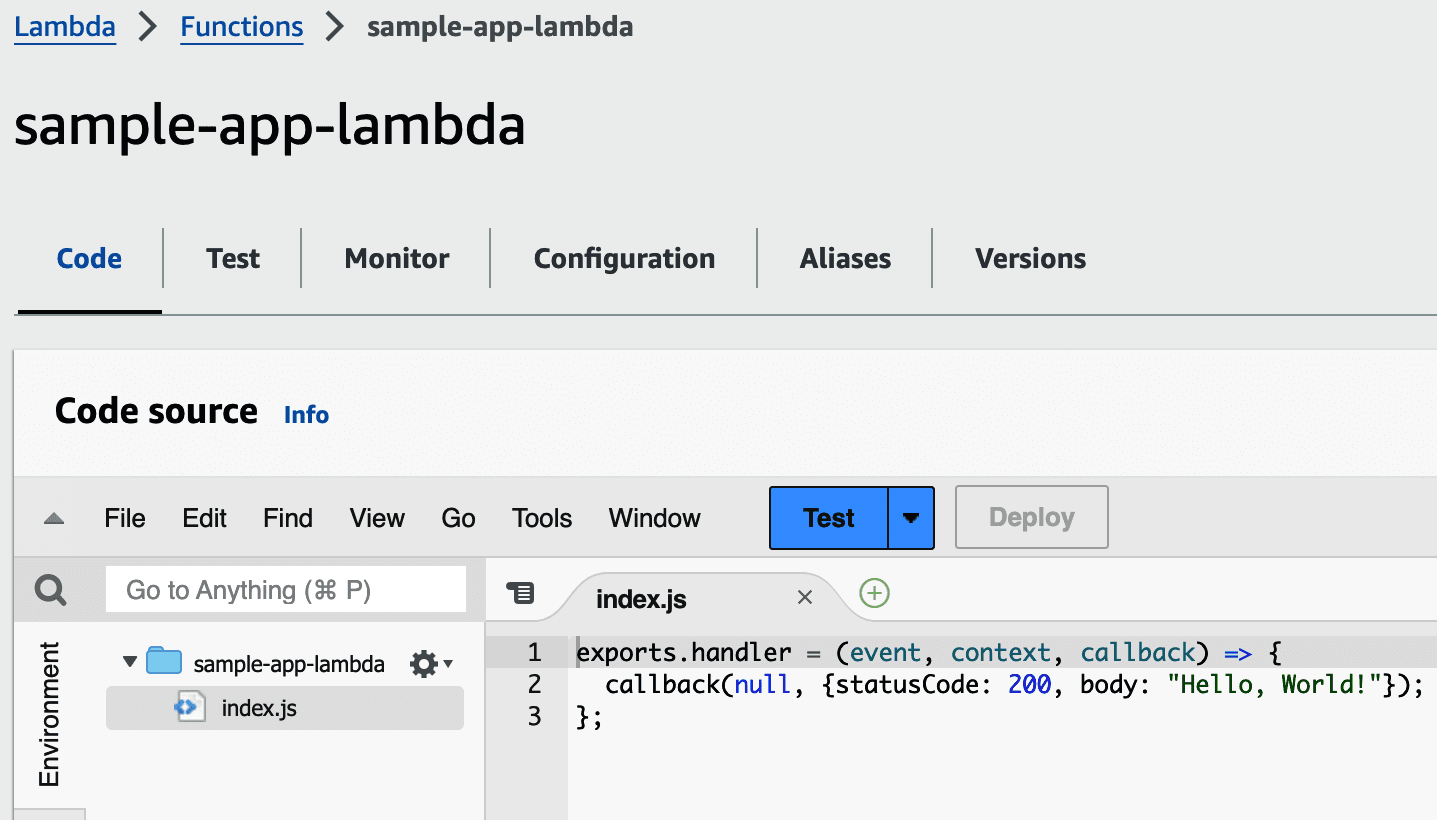This screenshot has width=1437, height=820.
Task: Select index.js in the file tree
Action: (x=285, y=708)
